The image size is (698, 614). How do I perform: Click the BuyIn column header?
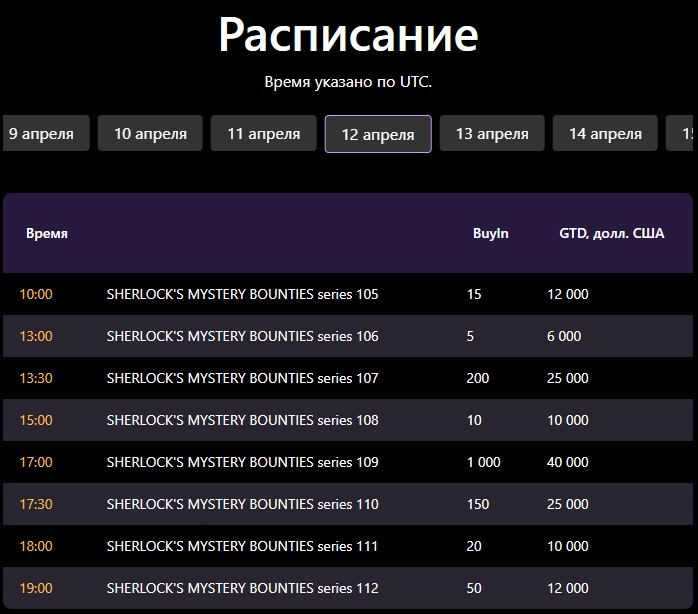pyautogui.click(x=490, y=233)
